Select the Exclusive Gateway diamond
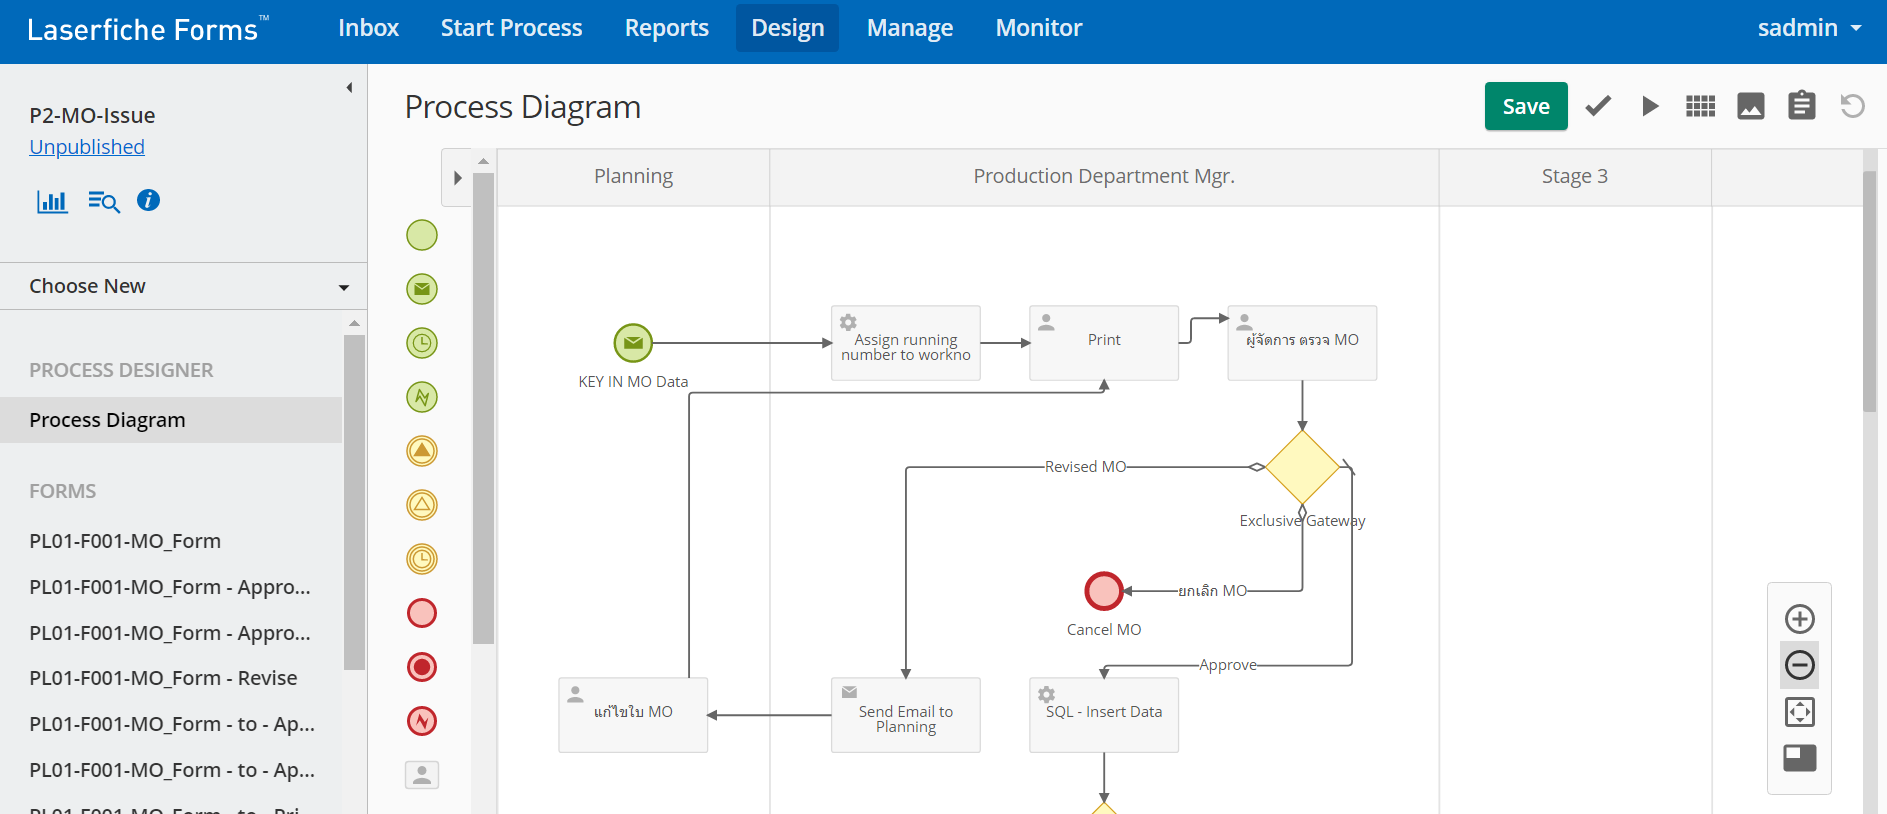Viewport: 1887px width, 814px height. (1302, 467)
